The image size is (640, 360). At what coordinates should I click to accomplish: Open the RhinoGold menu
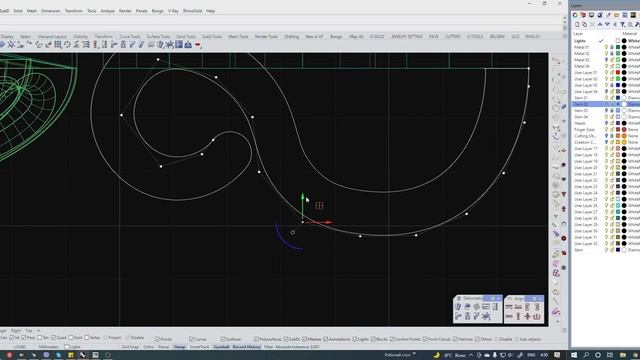(x=192, y=11)
